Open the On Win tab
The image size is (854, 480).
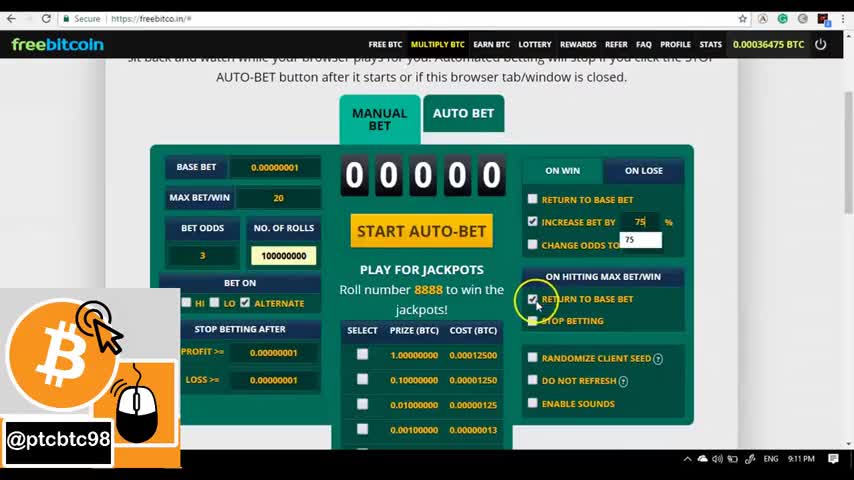563,171
